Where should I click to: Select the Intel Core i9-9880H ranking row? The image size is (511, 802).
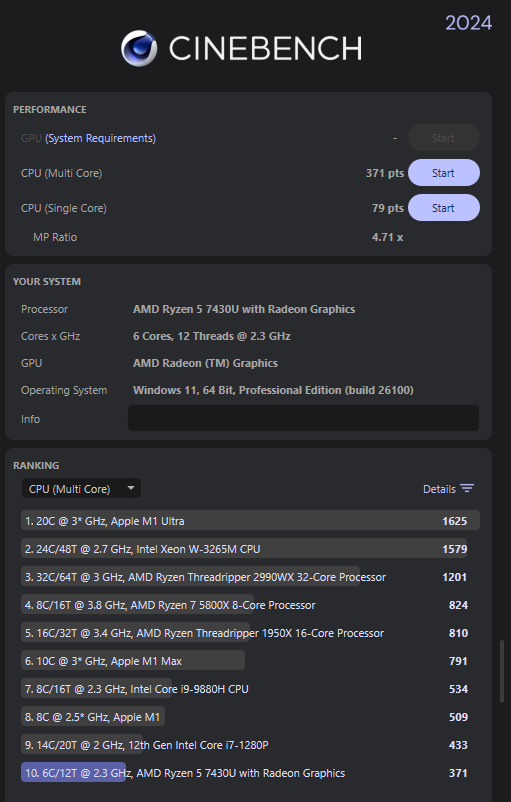point(250,689)
